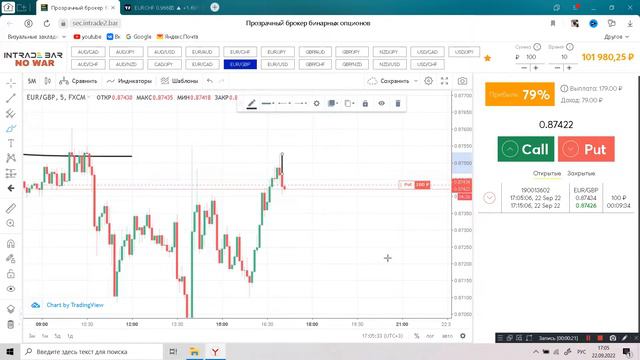Switch to the Открытые open trades tab
640x360 pixels.
pyautogui.click(x=547, y=173)
